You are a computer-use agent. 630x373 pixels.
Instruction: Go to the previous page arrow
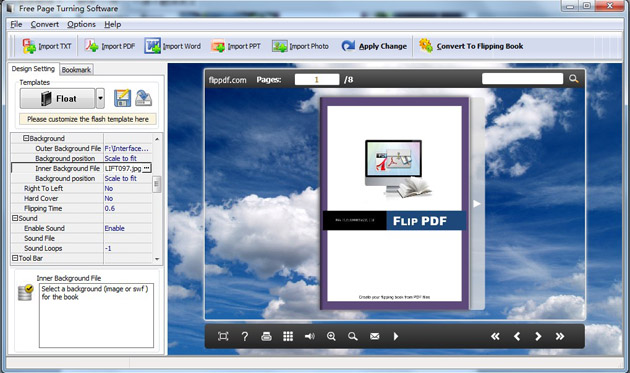[517, 336]
